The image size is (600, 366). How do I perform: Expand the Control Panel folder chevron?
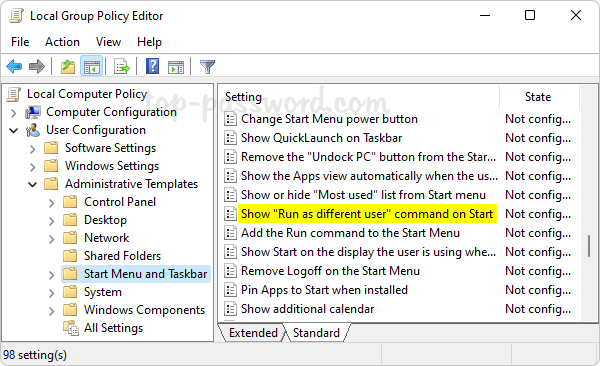tap(52, 203)
